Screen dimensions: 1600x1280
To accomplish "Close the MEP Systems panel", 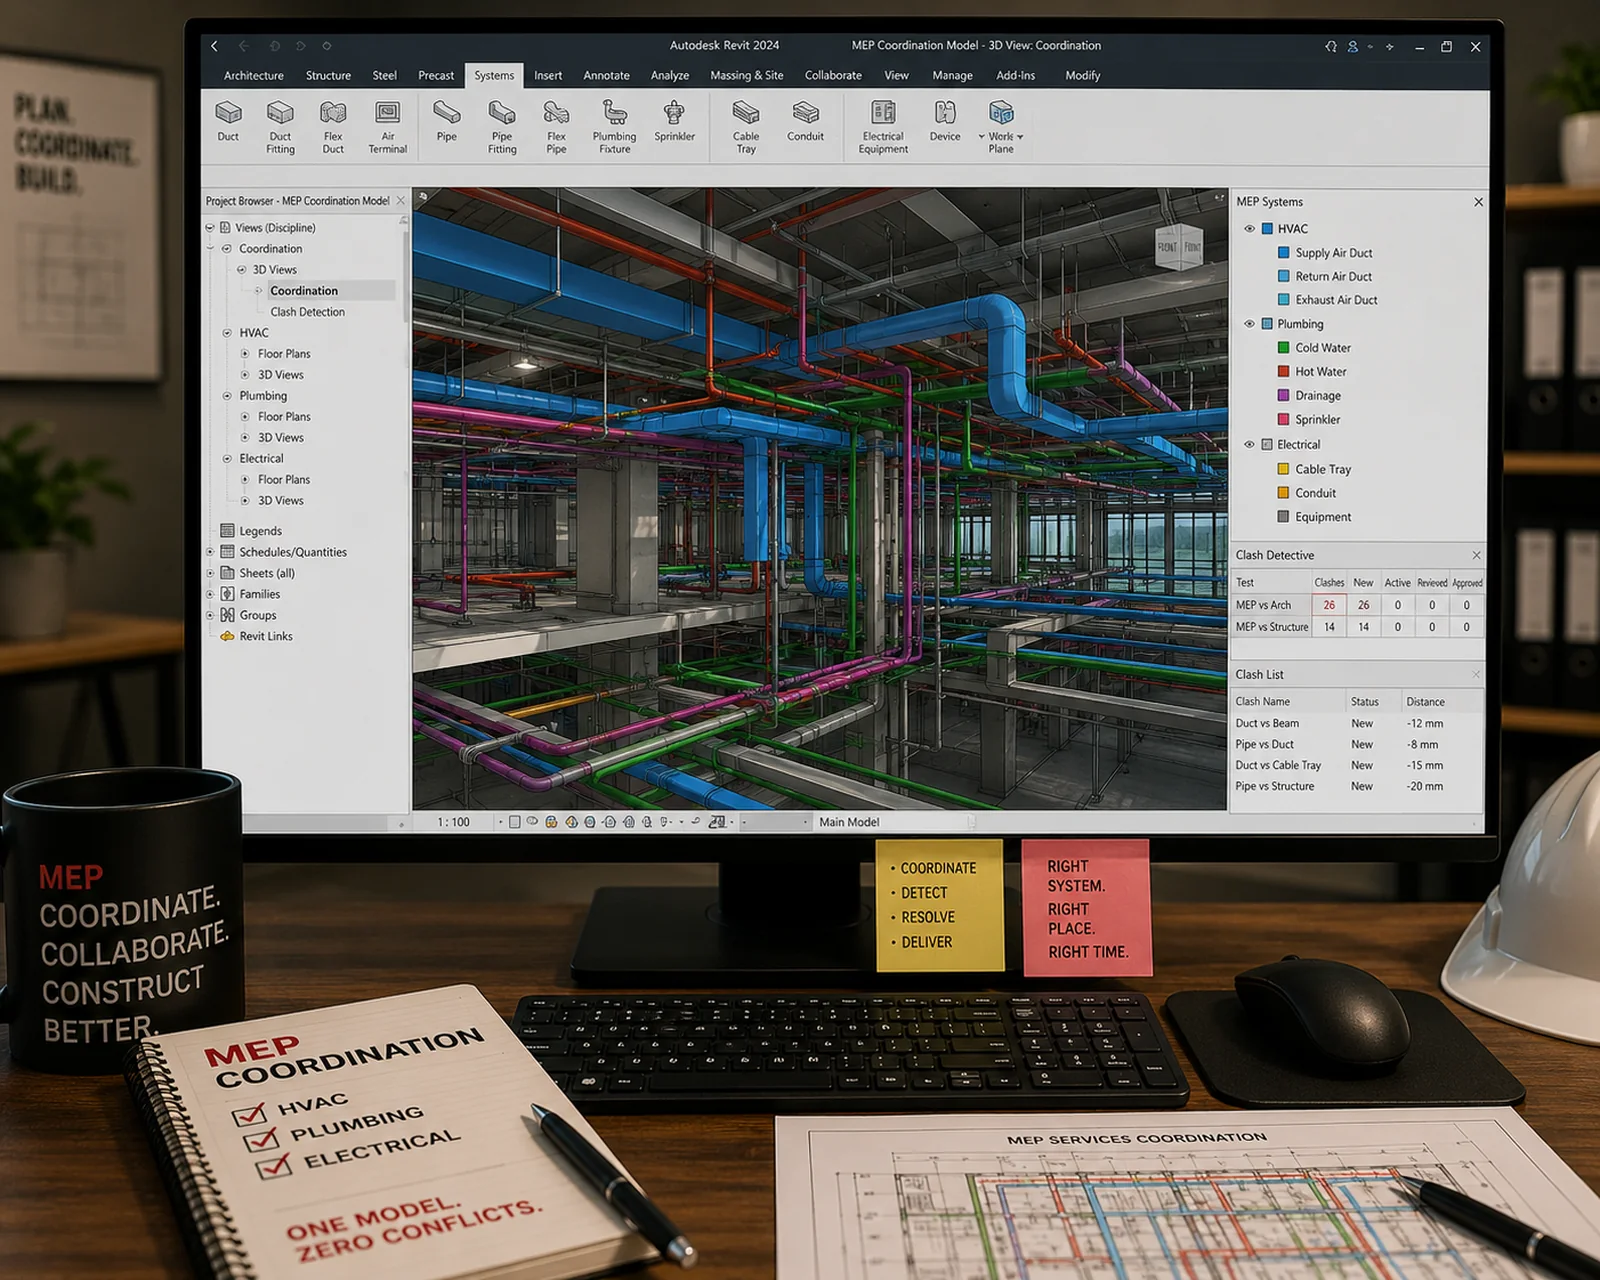I will tap(1478, 202).
